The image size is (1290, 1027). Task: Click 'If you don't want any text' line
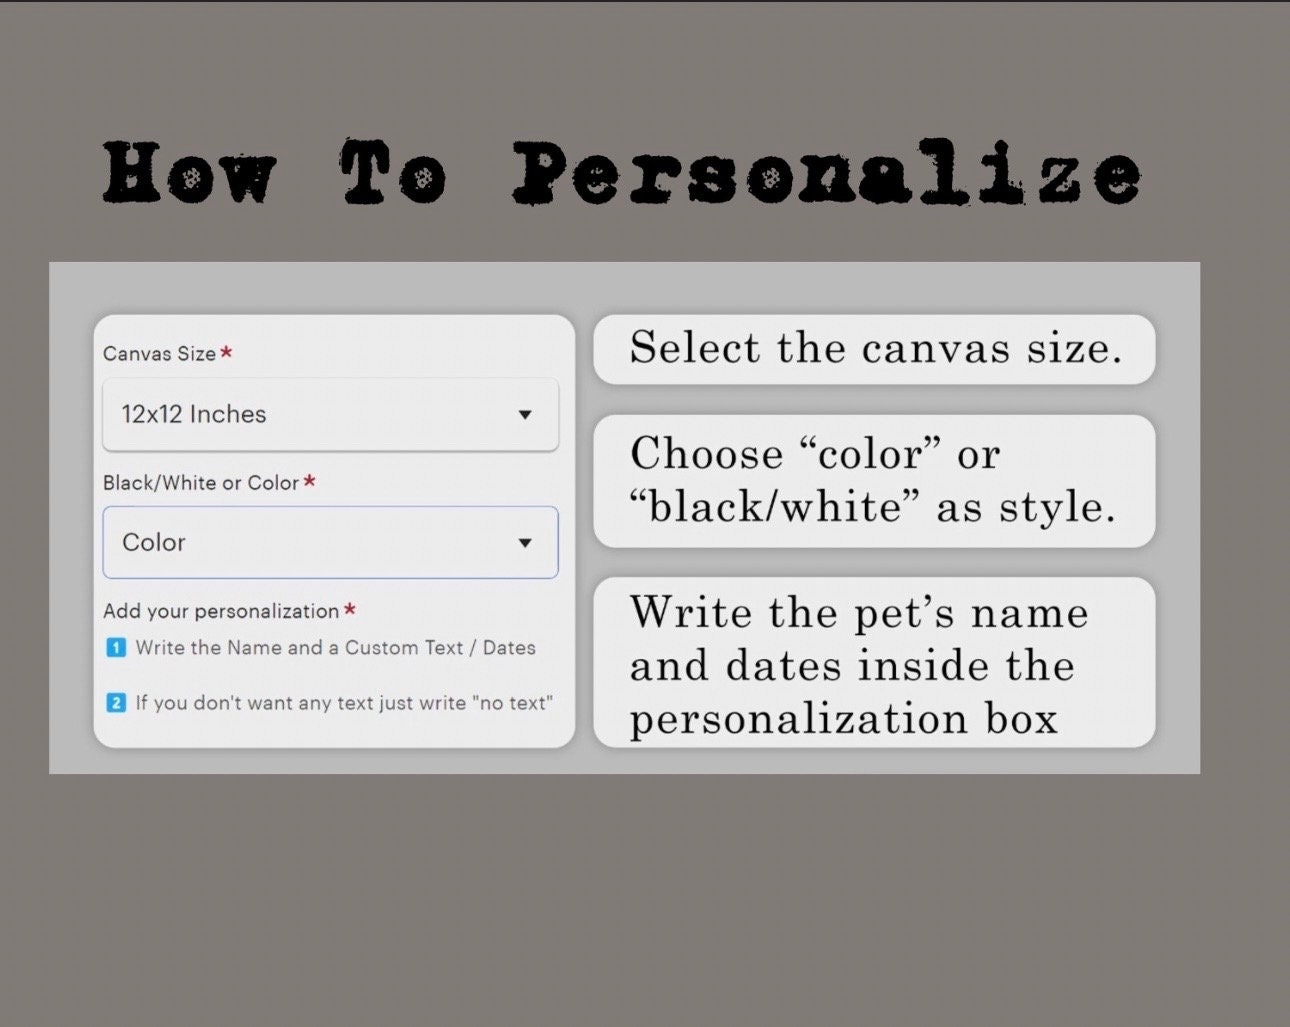(344, 703)
